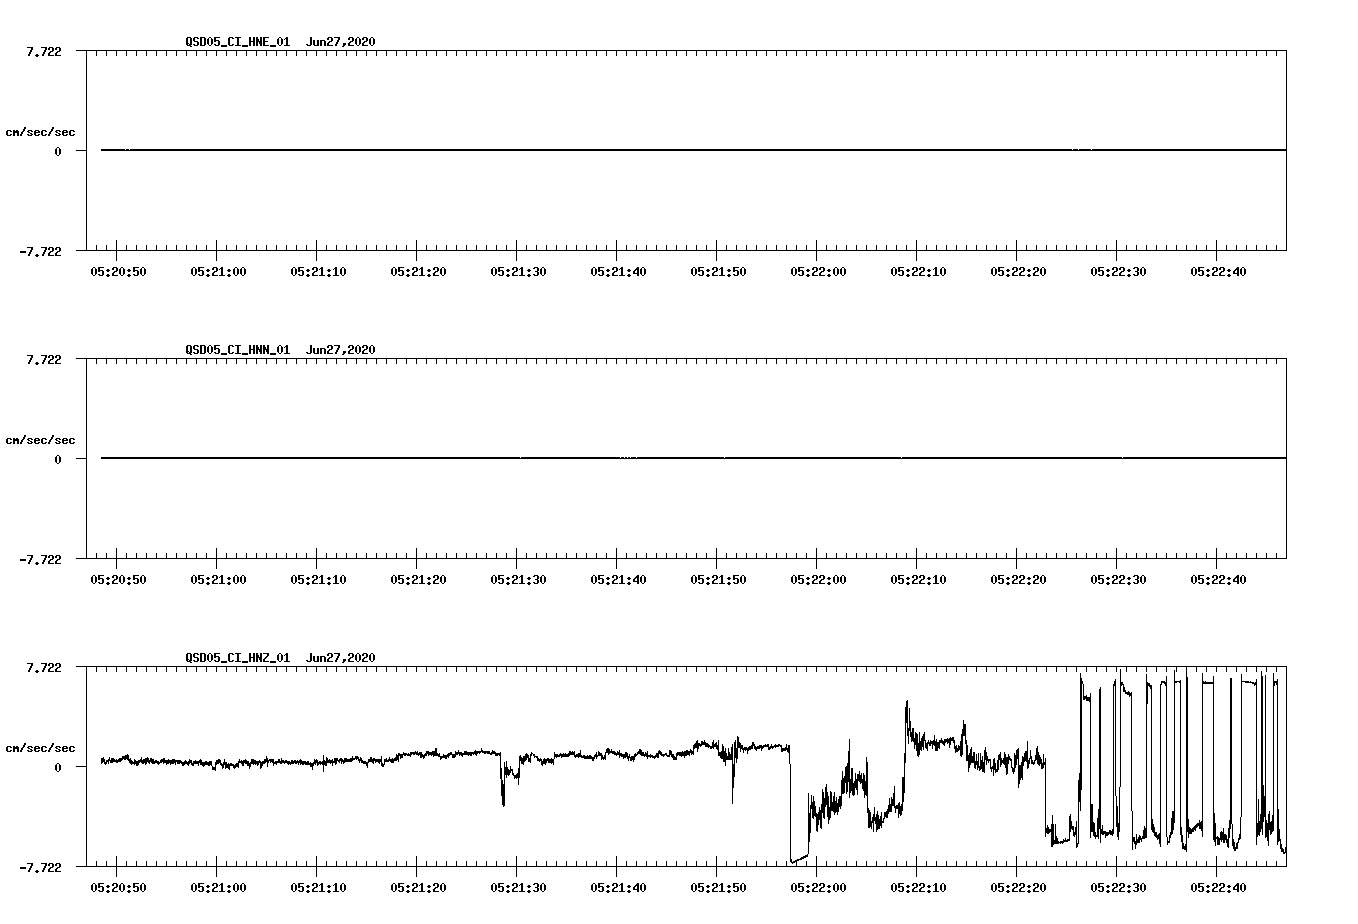
Task: Click the 05:22:40 time label under HNE plot
Action: 1218,272
